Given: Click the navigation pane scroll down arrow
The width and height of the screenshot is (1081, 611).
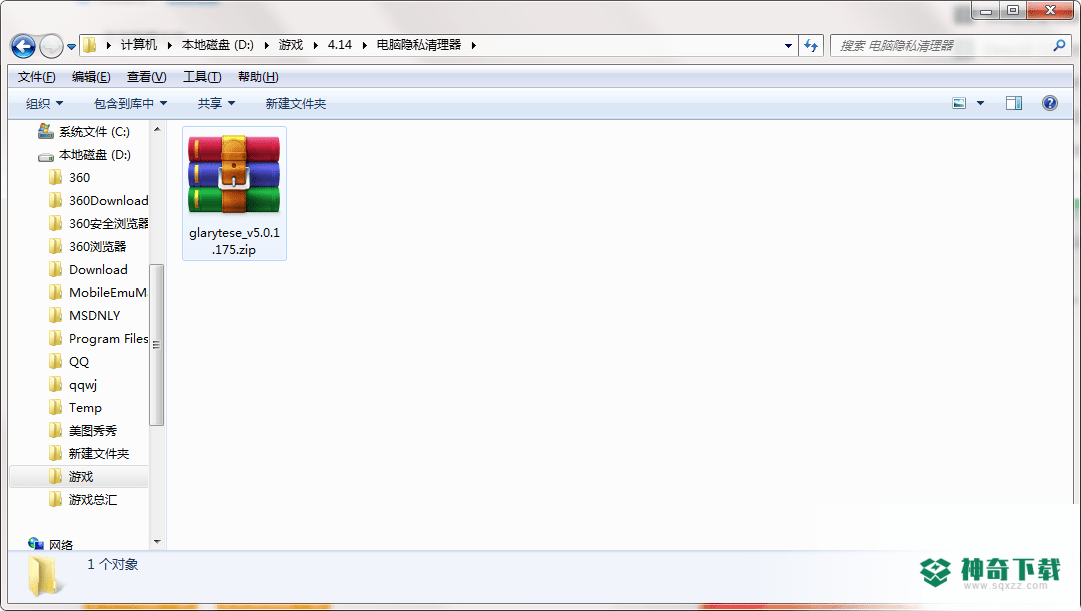Looking at the screenshot, I should 157,542.
